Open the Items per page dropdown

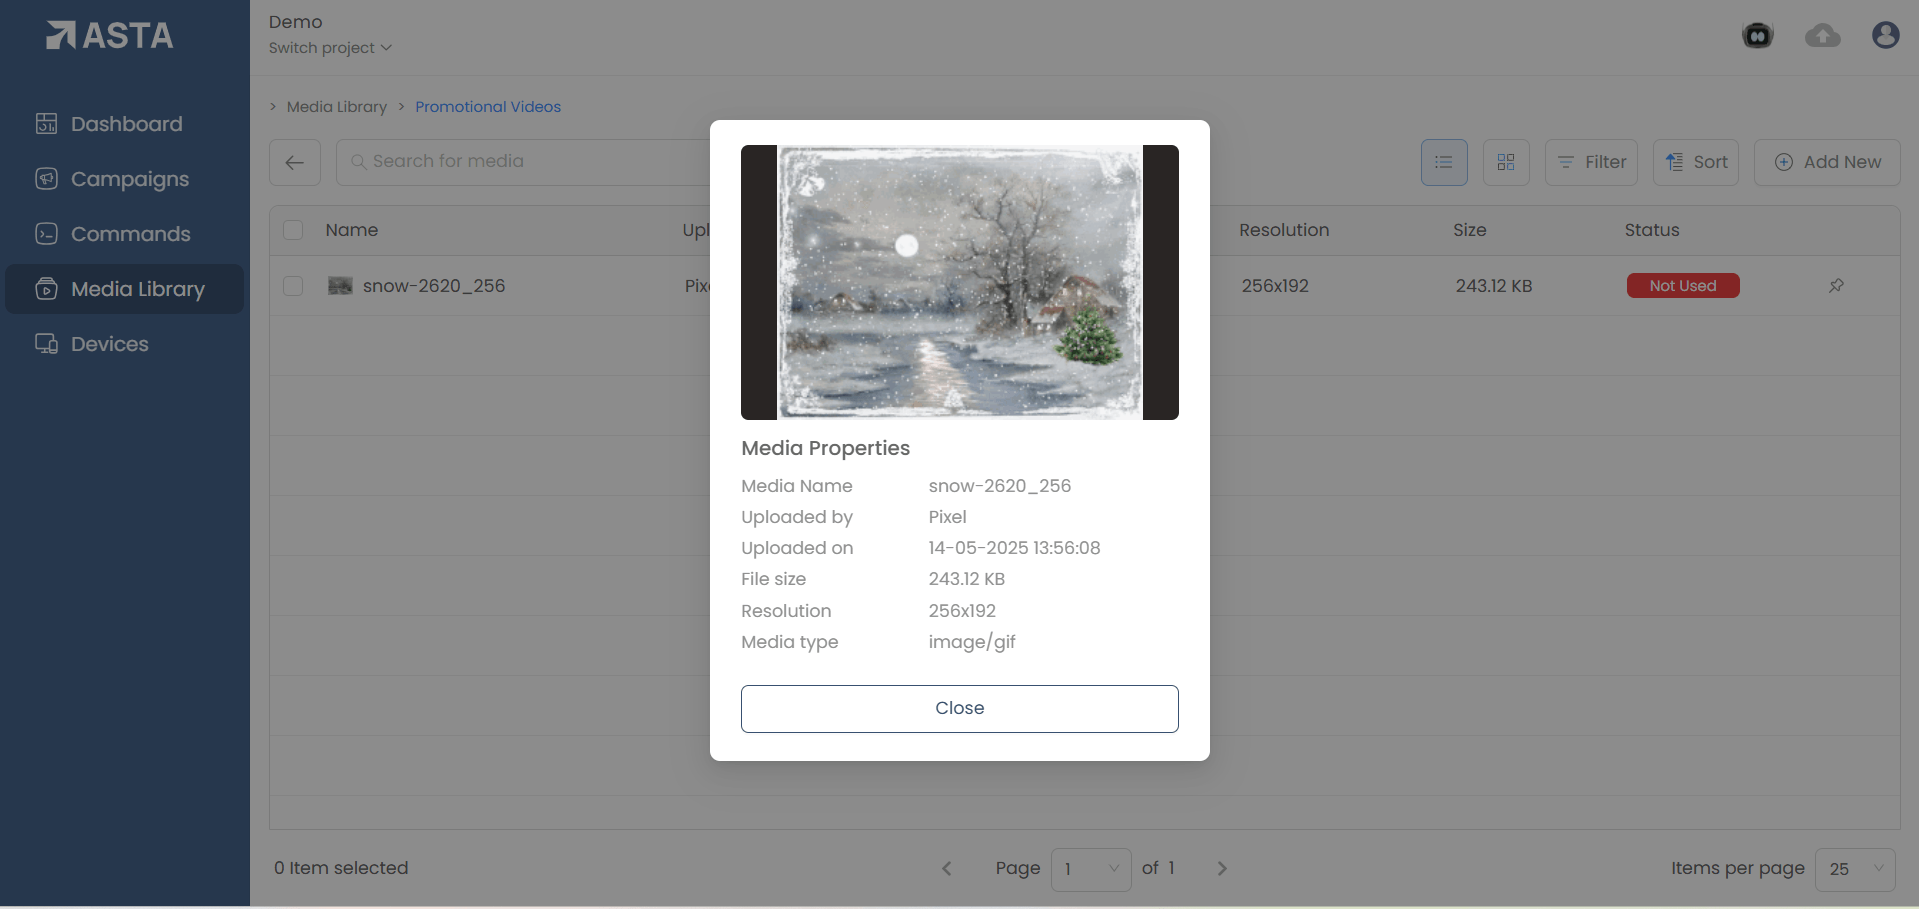pos(1854,869)
